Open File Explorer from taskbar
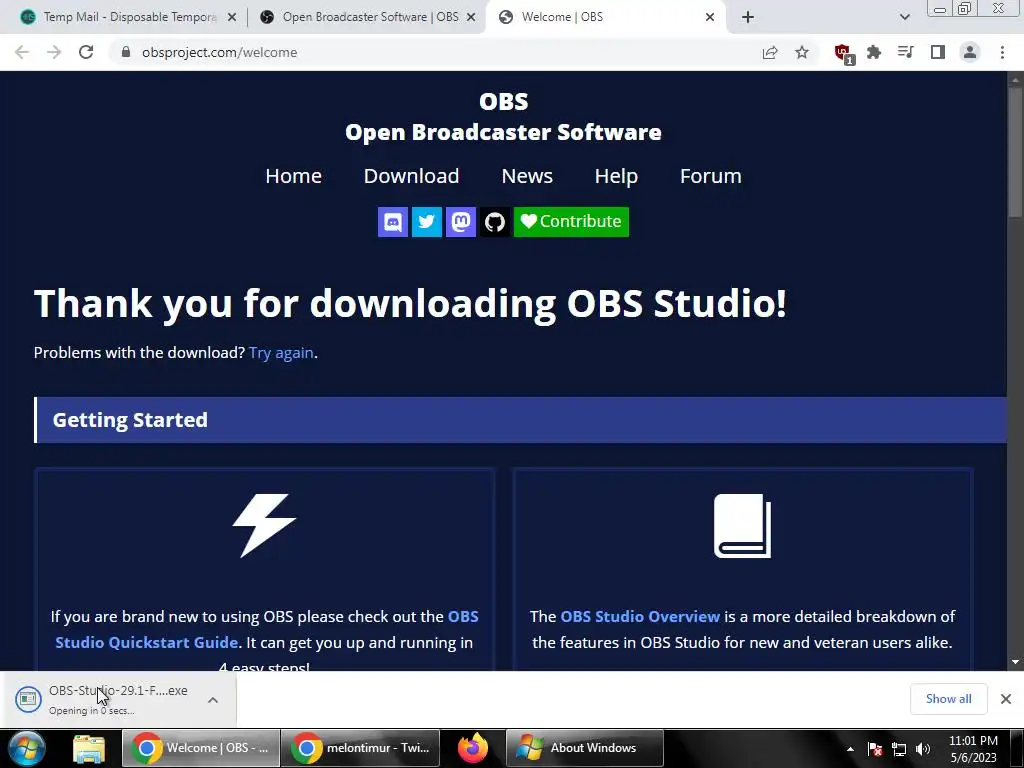 point(89,748)
